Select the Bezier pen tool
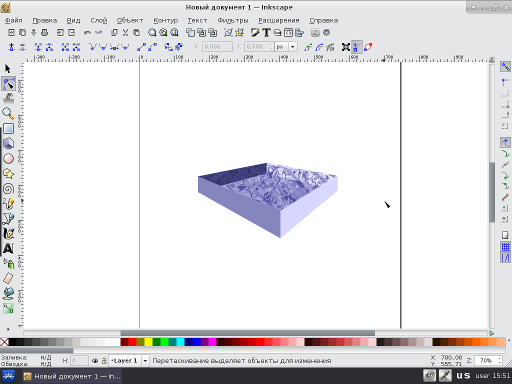This screenshot has height=384, width=512. click(x=8, y=219)
